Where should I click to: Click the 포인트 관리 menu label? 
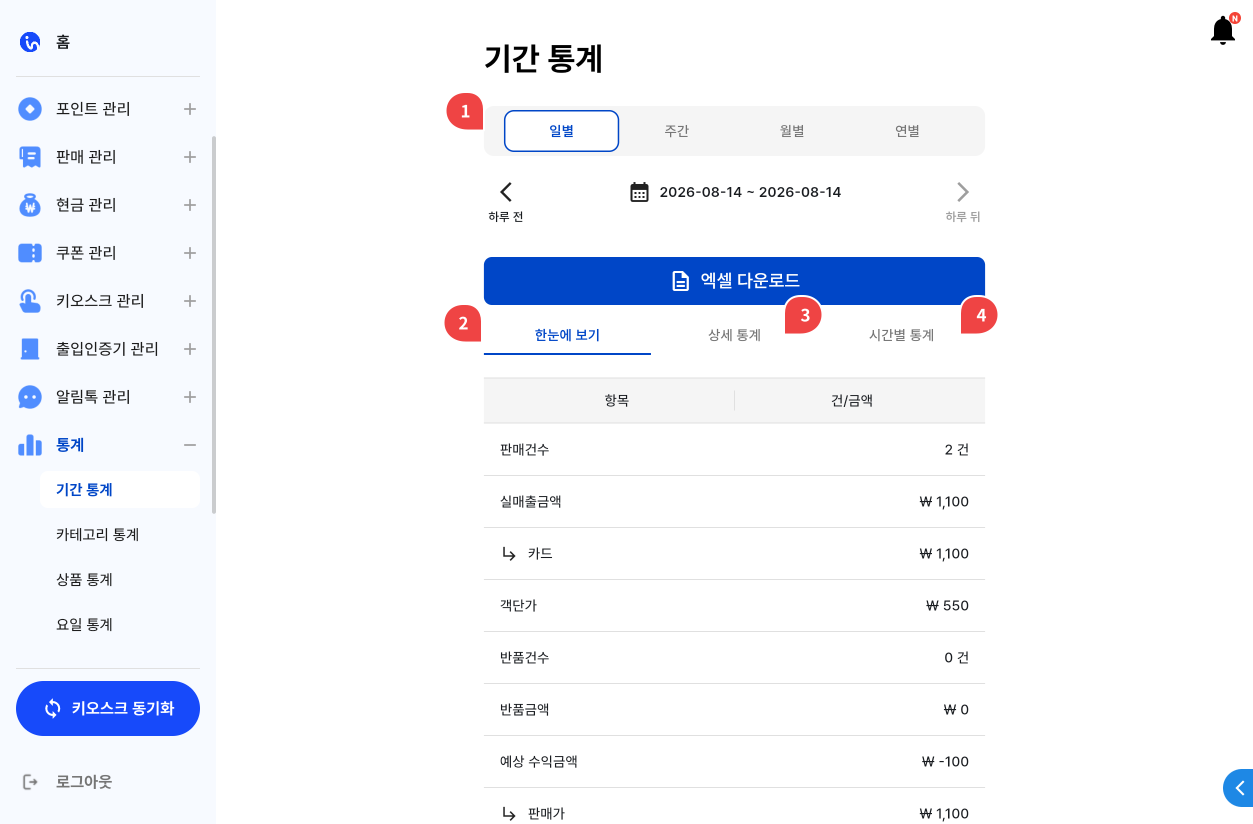(93, 109)
